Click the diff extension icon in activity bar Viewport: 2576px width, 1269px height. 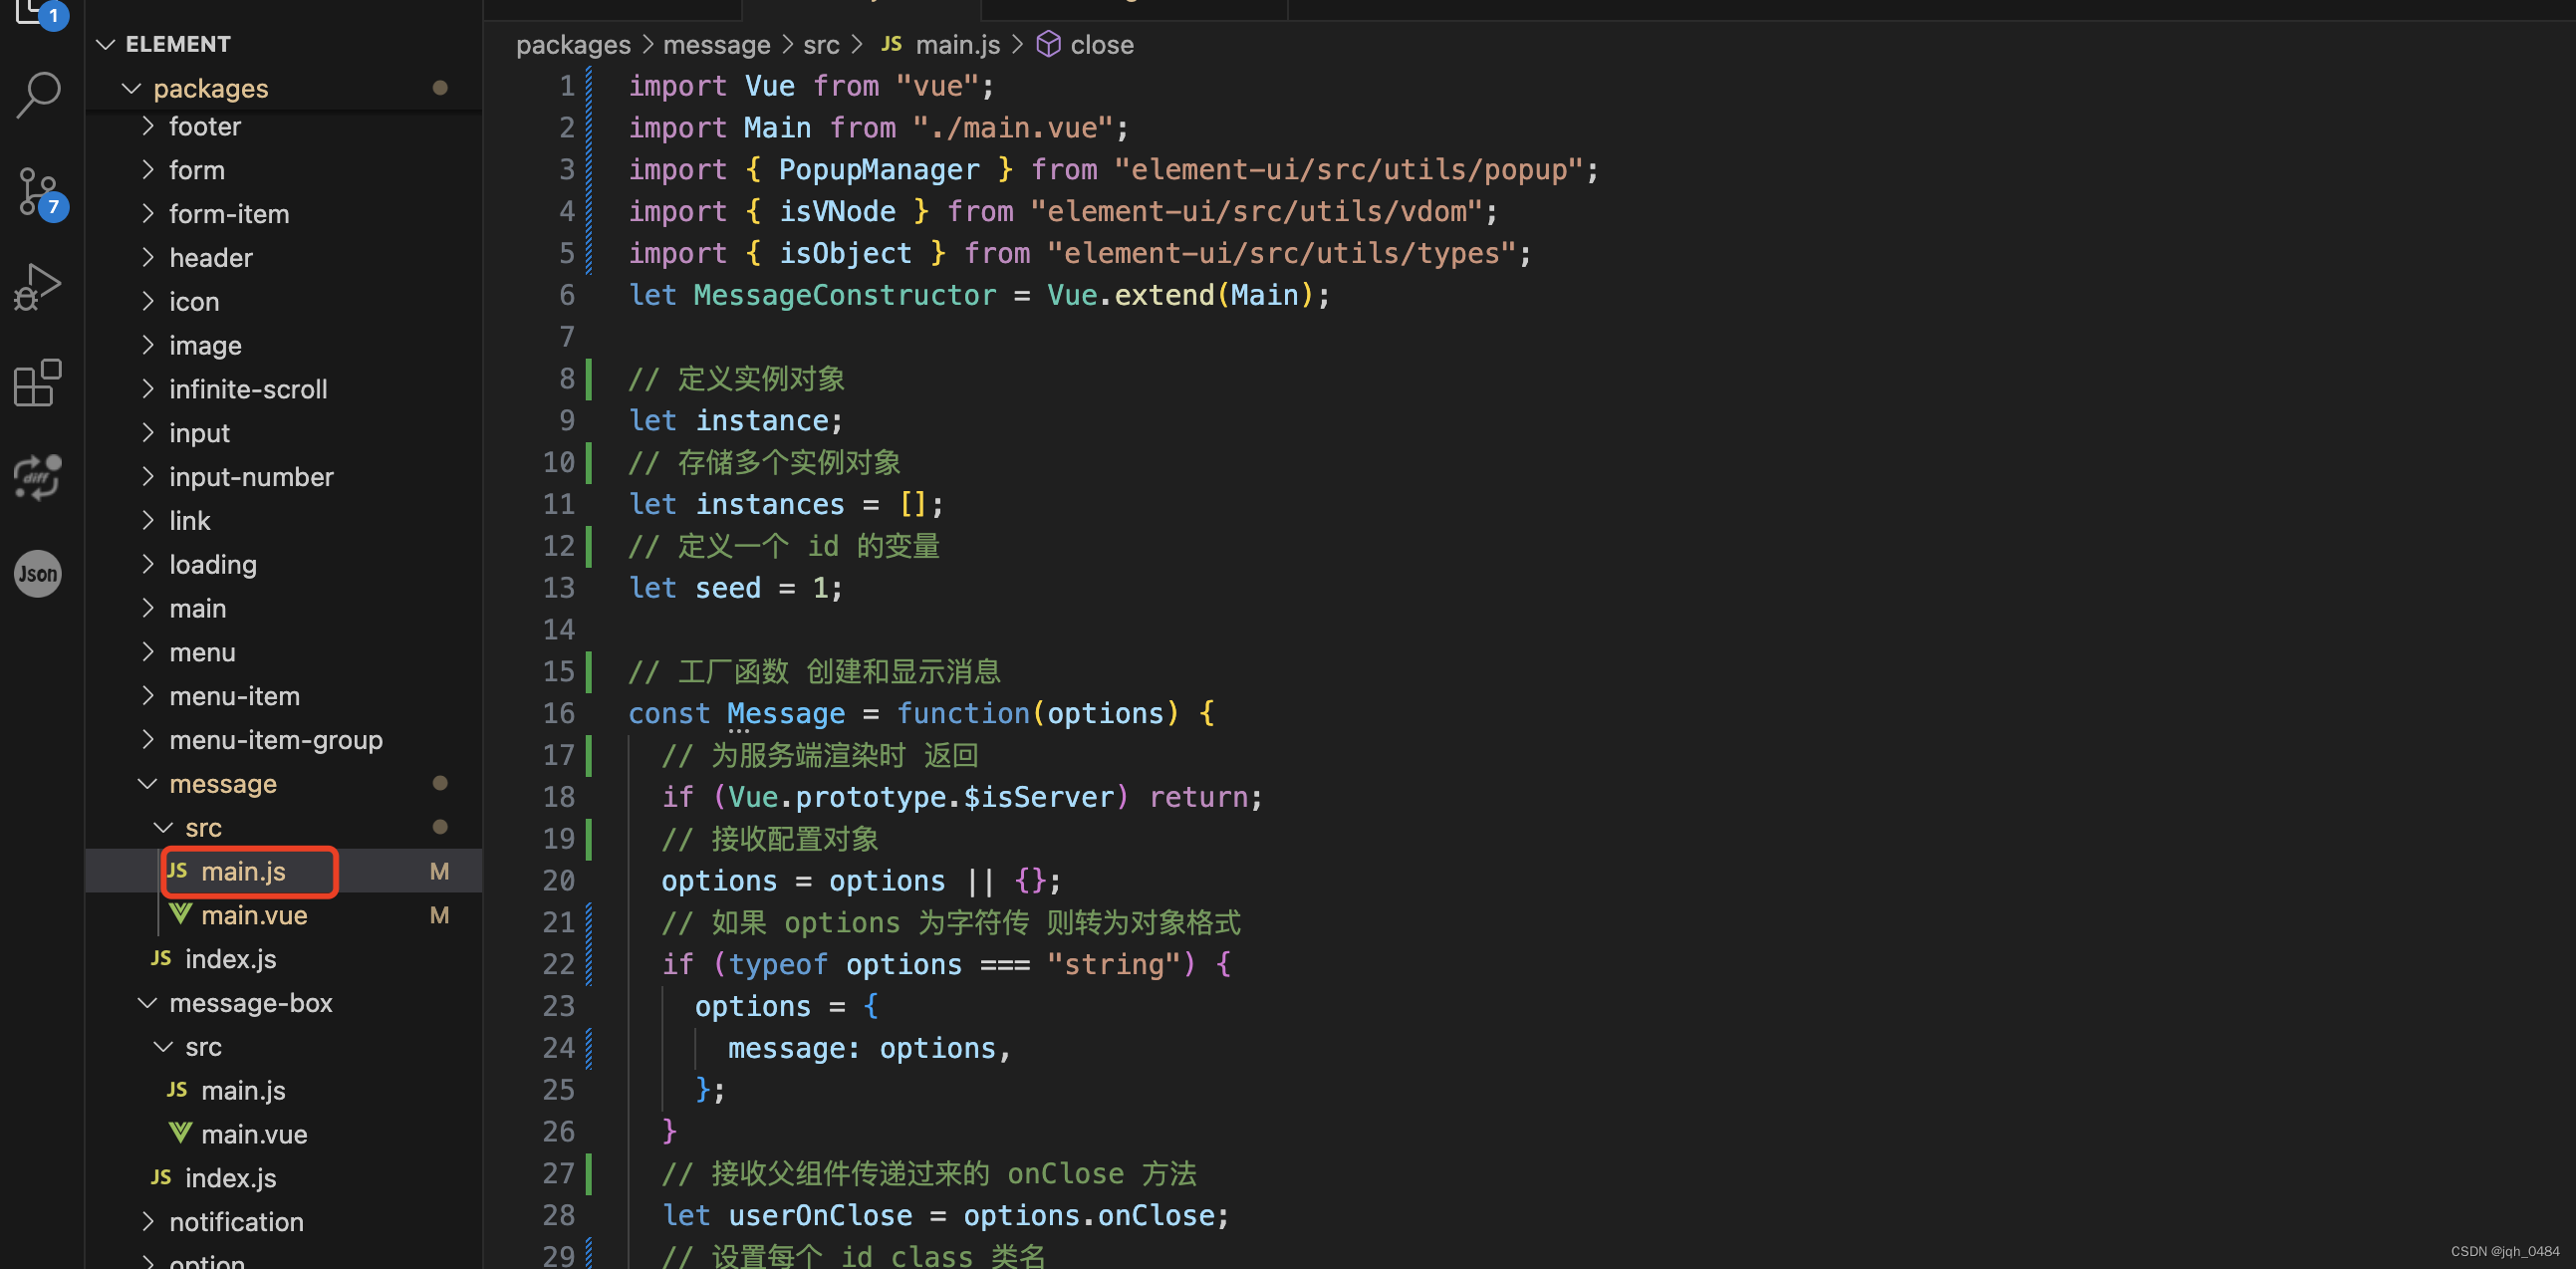(x=36, y=478)
